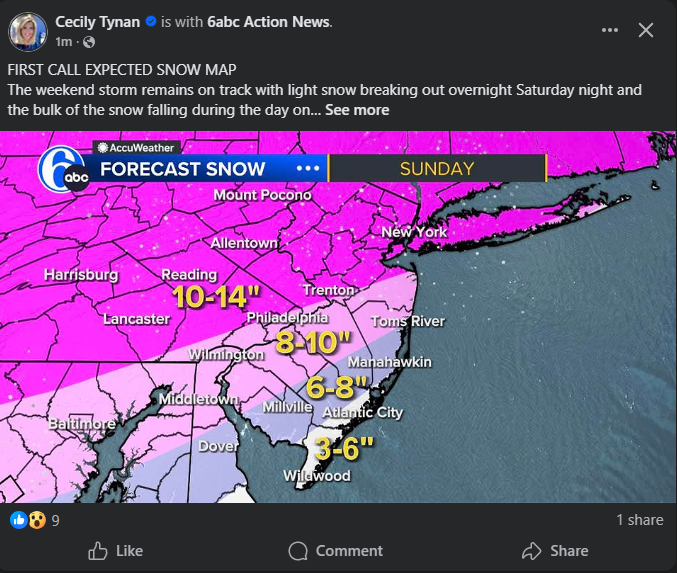Image resolution: width=677 pixels, height=573 pixels.
Task: Click the Comment button
Action: pyautogui.click(x=336, y=551)
